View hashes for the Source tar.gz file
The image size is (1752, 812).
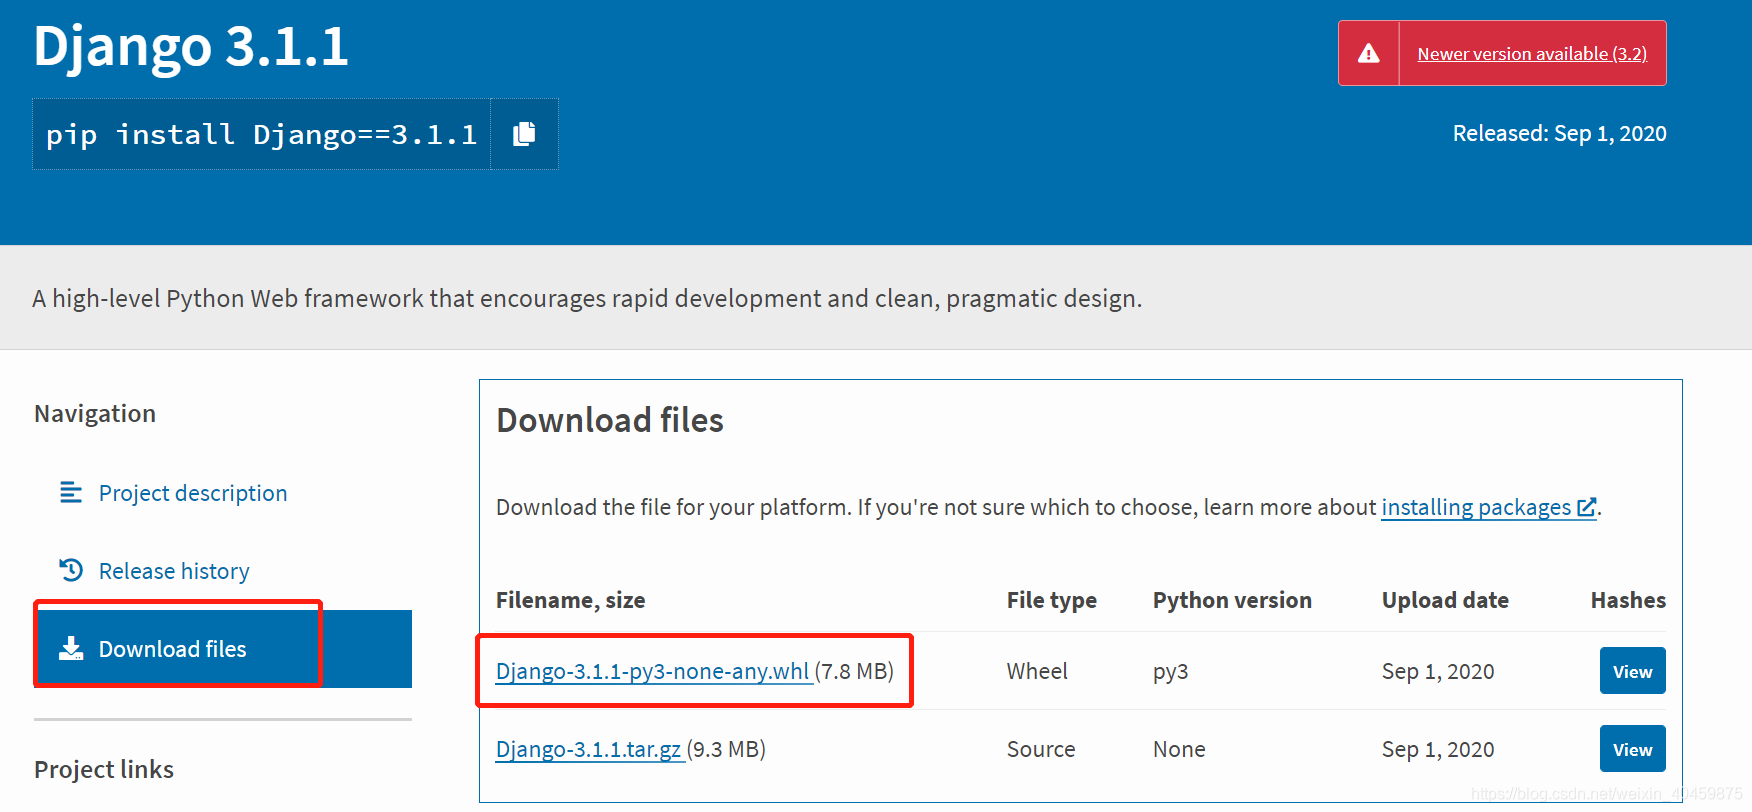click(1633, 749)
